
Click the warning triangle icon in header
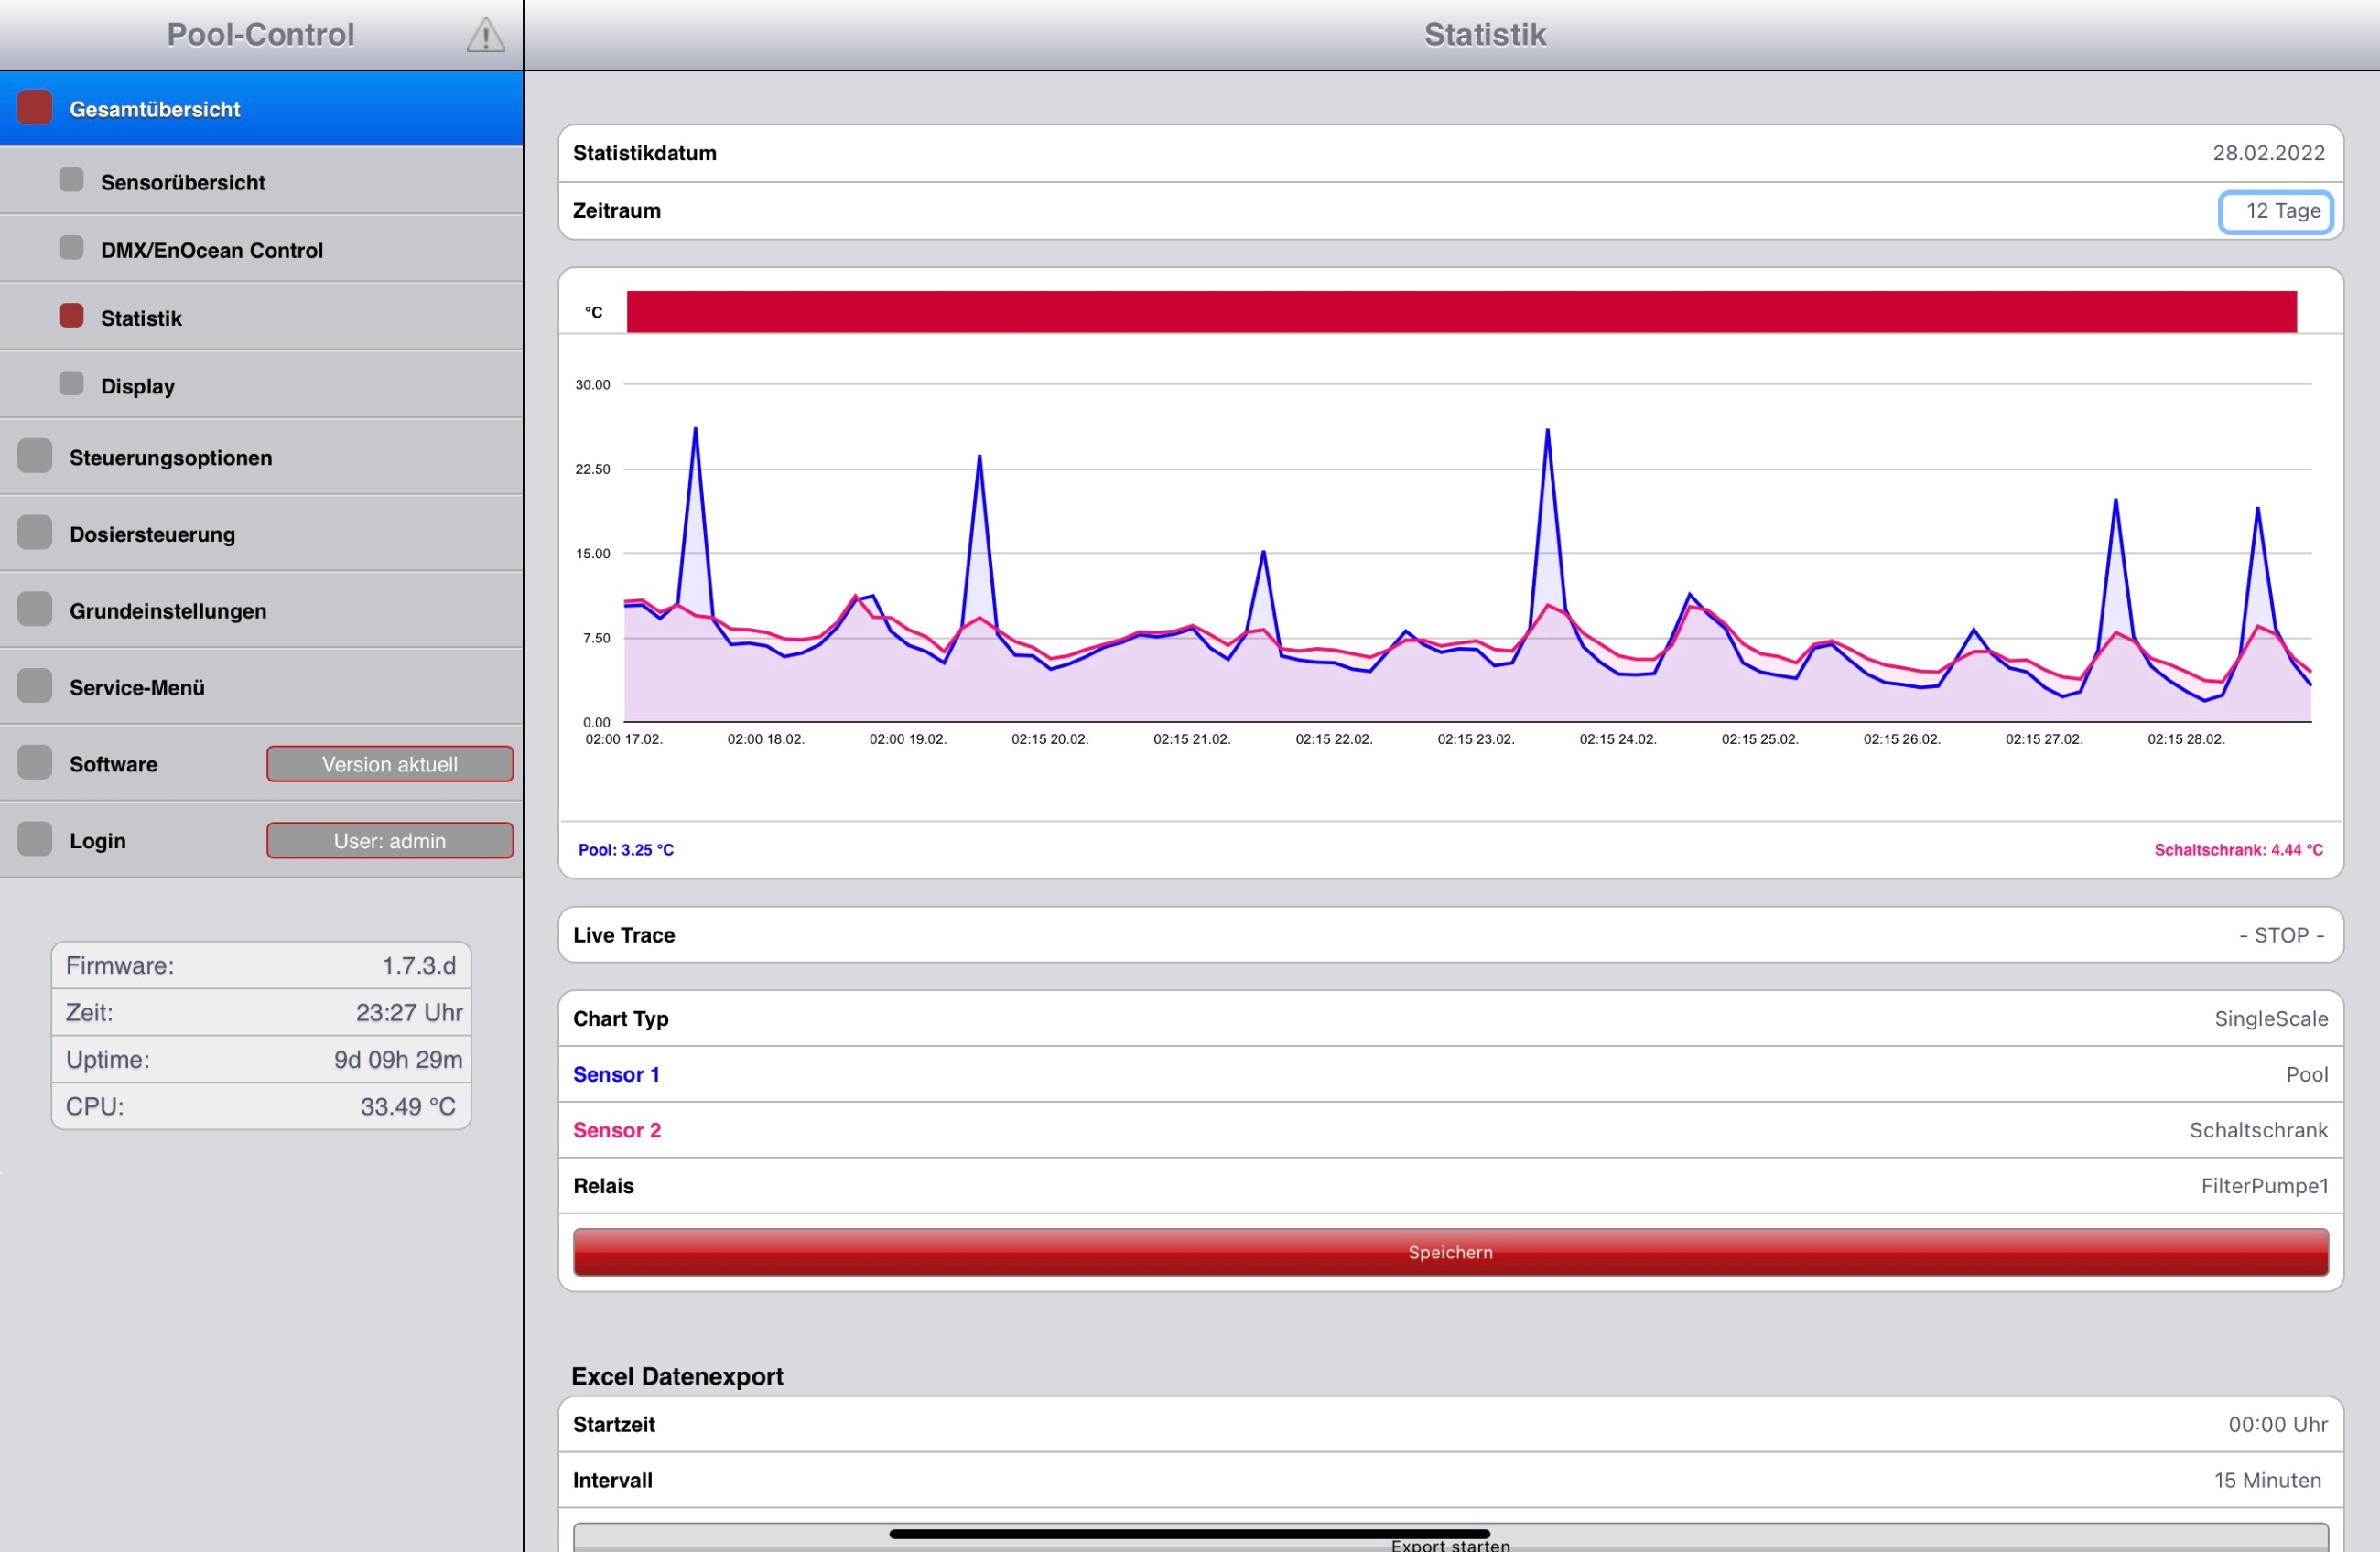click(485, 35)
